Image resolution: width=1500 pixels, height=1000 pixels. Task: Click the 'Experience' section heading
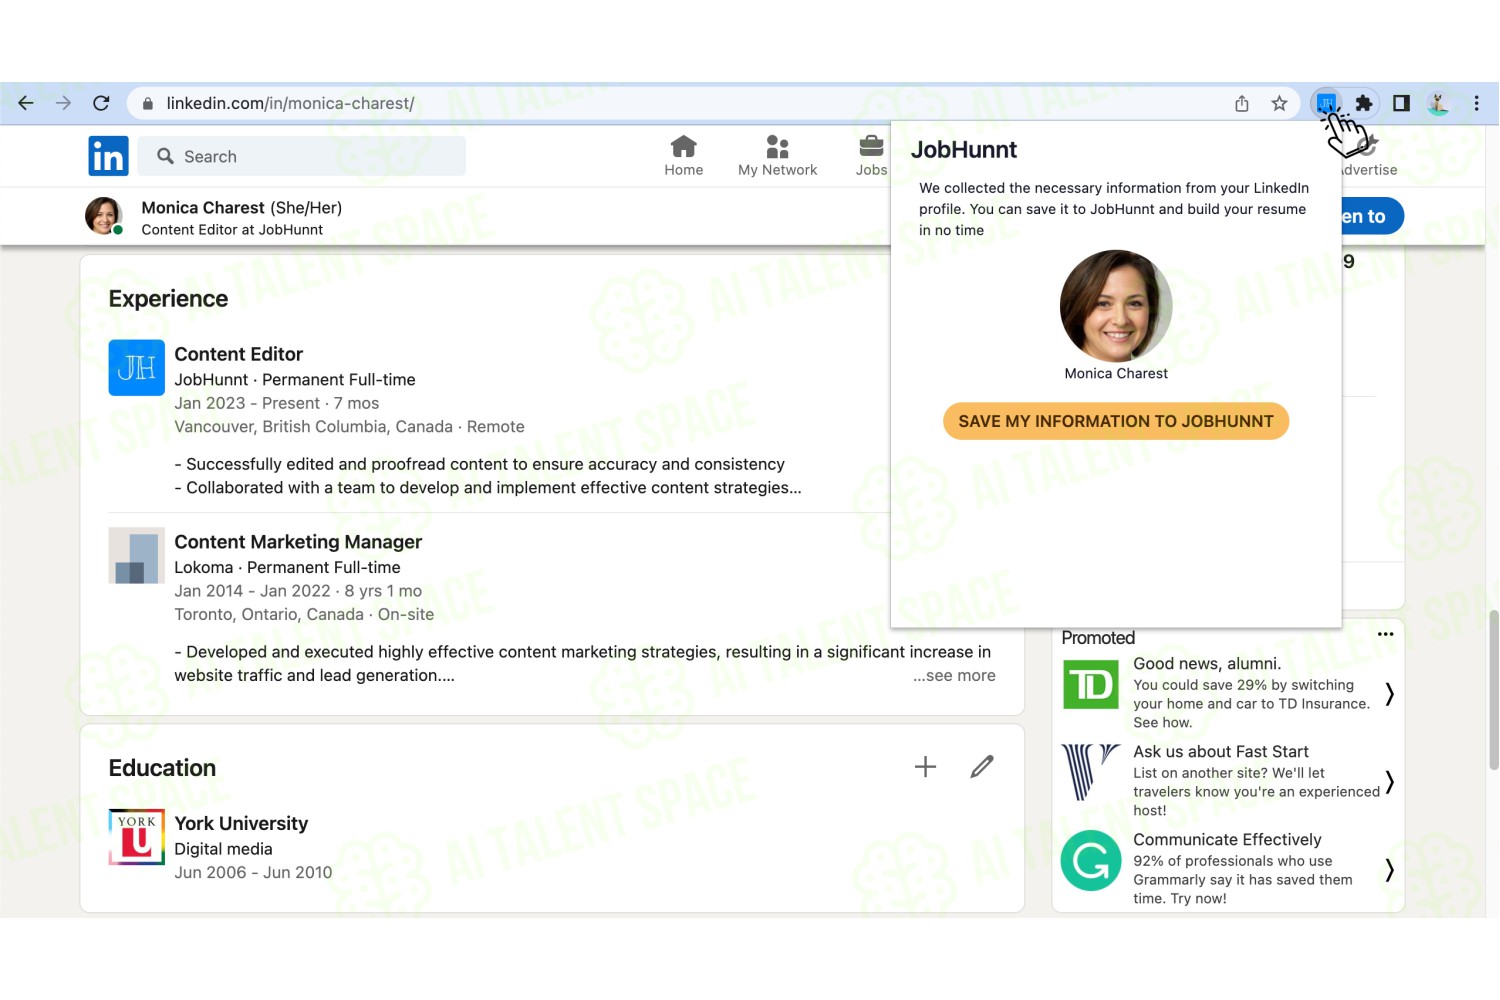[168, 299]
